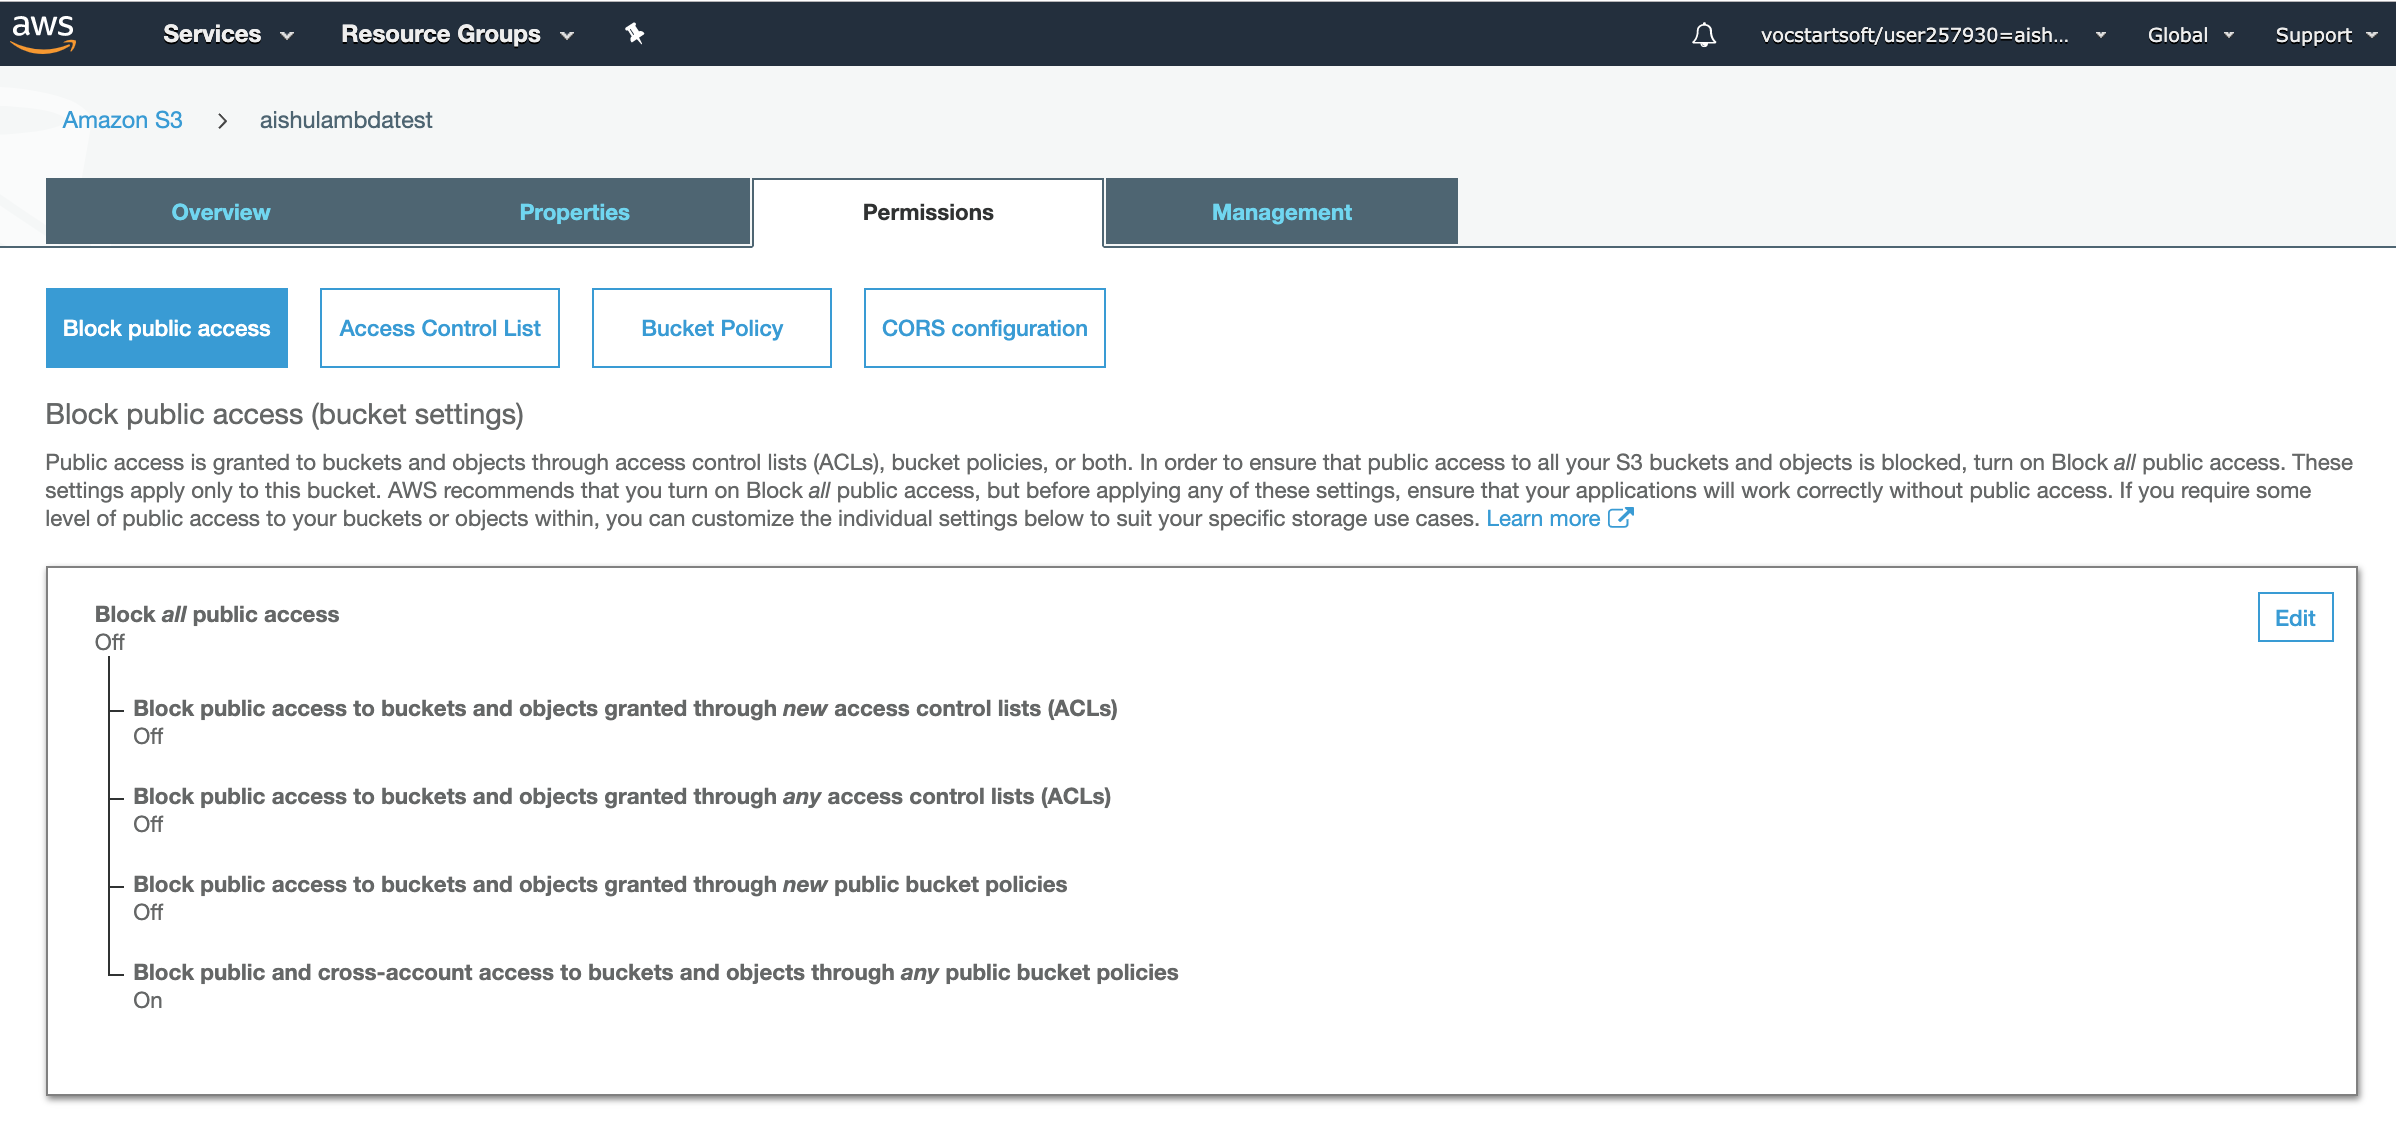
Task: Open CORS configuration
Action: (x=984, y=328)
